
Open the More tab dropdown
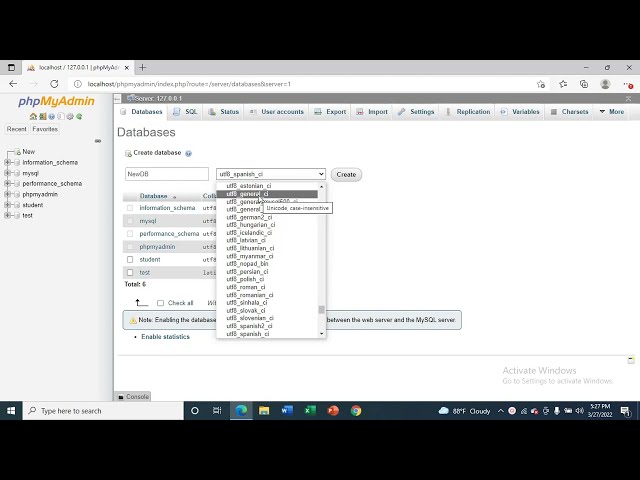pyautogui.click(x=611, y=112)
